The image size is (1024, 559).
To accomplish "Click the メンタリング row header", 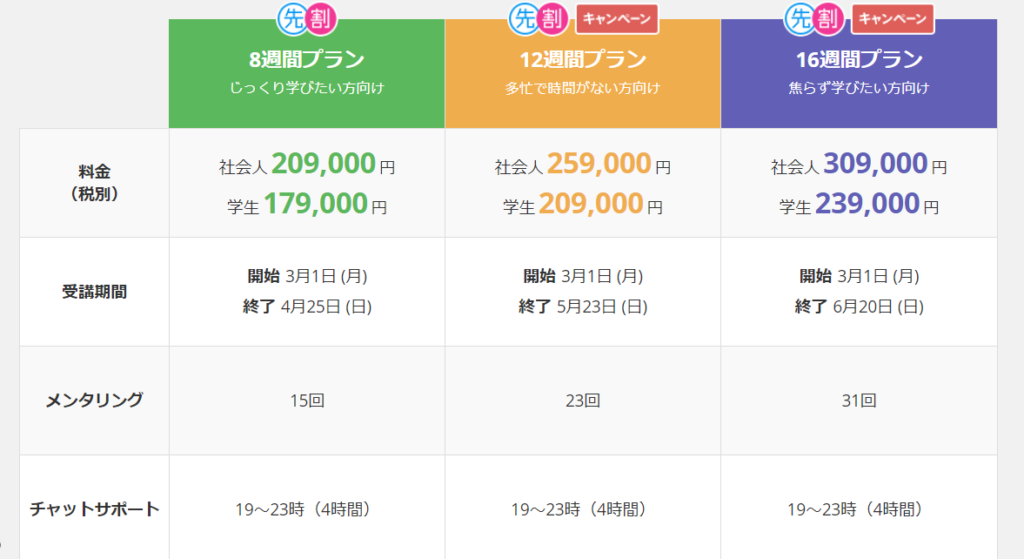I will [x=95, y=400].
